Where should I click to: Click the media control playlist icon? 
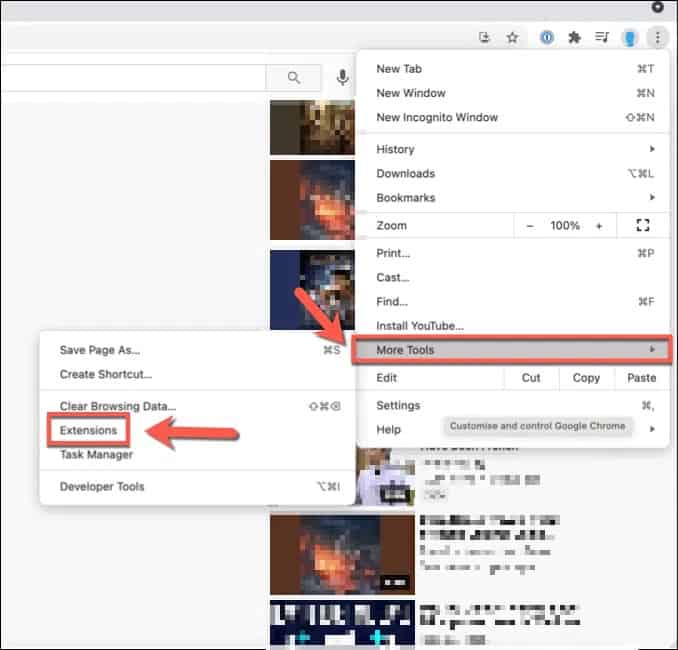[601, 38]
